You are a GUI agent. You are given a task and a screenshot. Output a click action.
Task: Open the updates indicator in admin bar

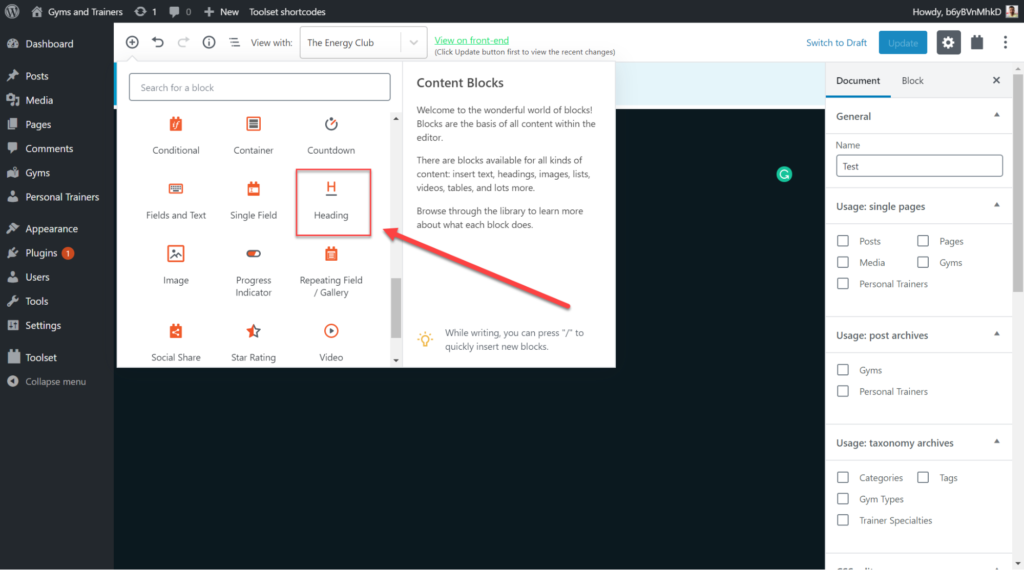pos(145,12)
